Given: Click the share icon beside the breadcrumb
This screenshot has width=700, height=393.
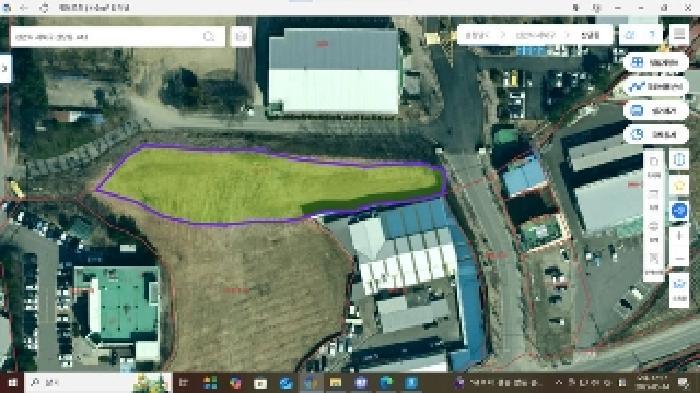Looking at the screenshot, I should pyautogui.click(x=629, y=34).
